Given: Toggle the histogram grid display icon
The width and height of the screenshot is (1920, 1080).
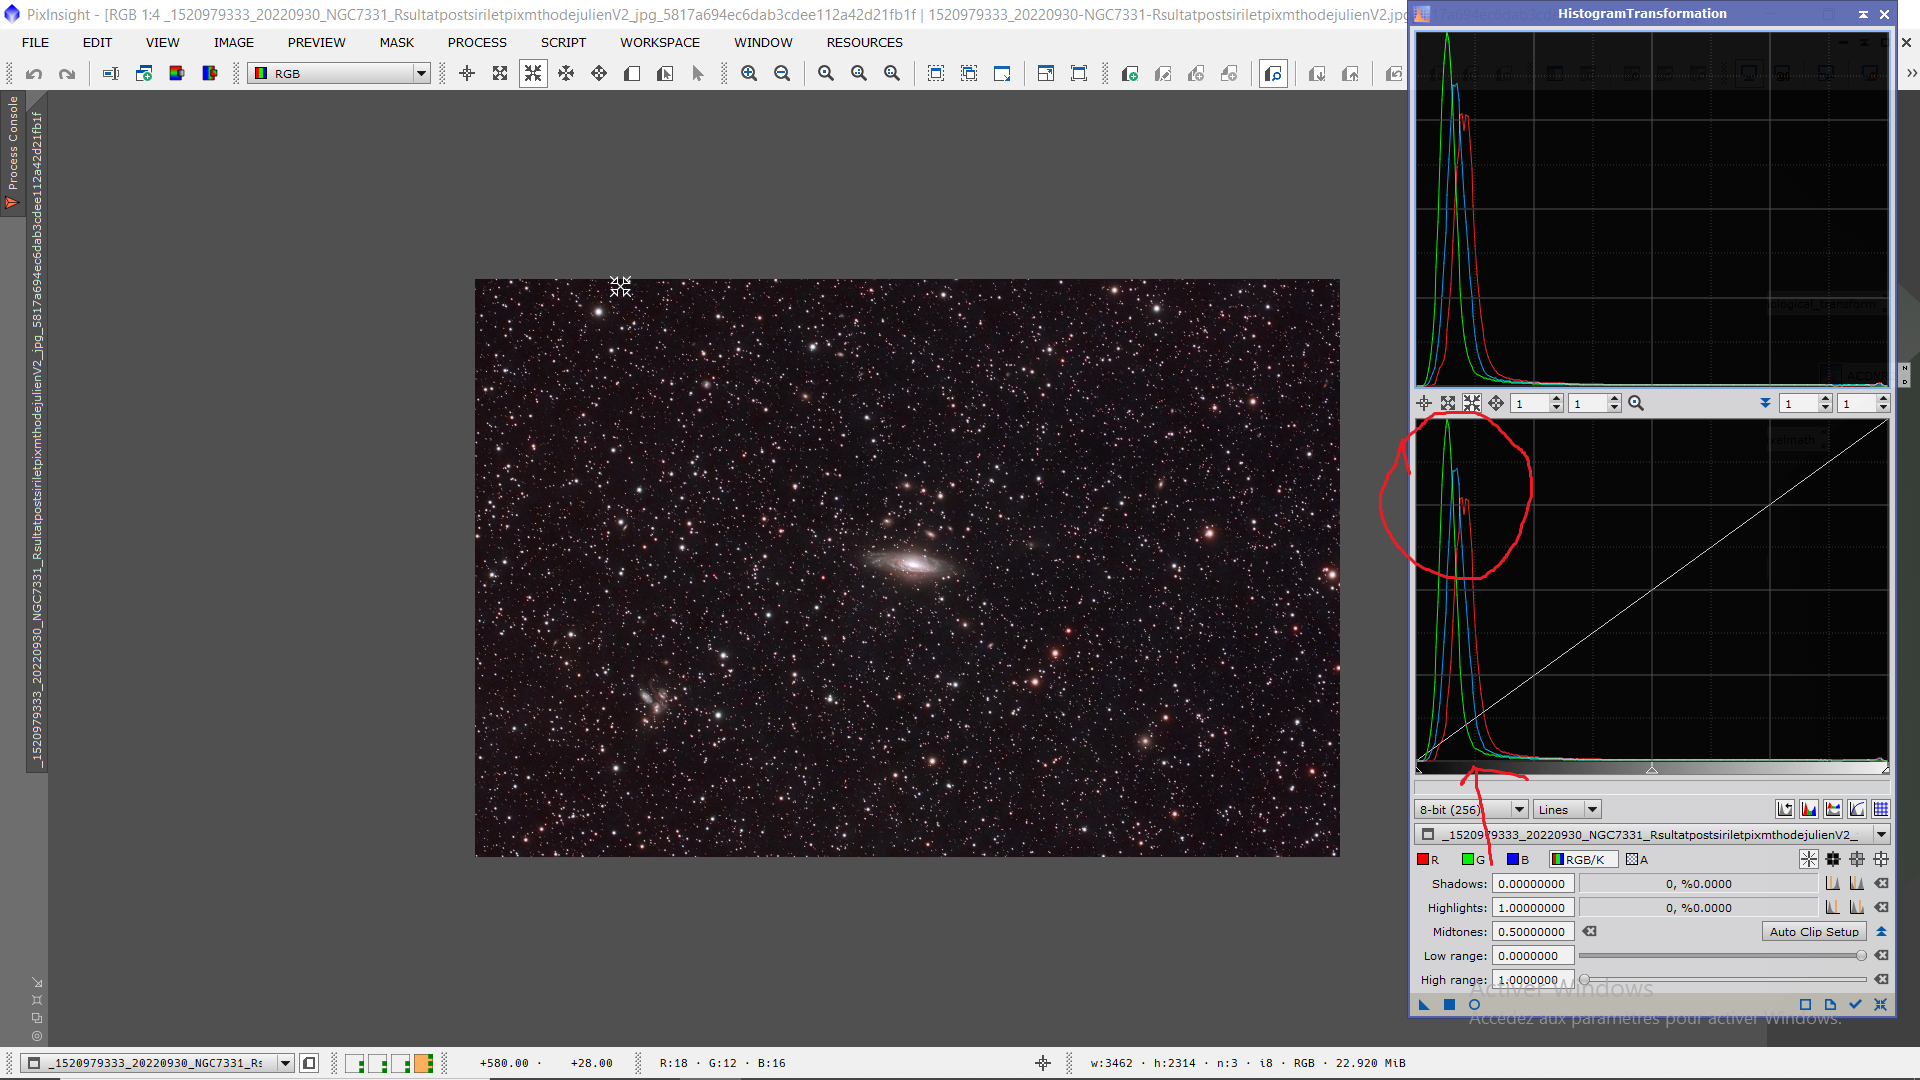Looking at the screenshot, I should tap(1881, 809).
